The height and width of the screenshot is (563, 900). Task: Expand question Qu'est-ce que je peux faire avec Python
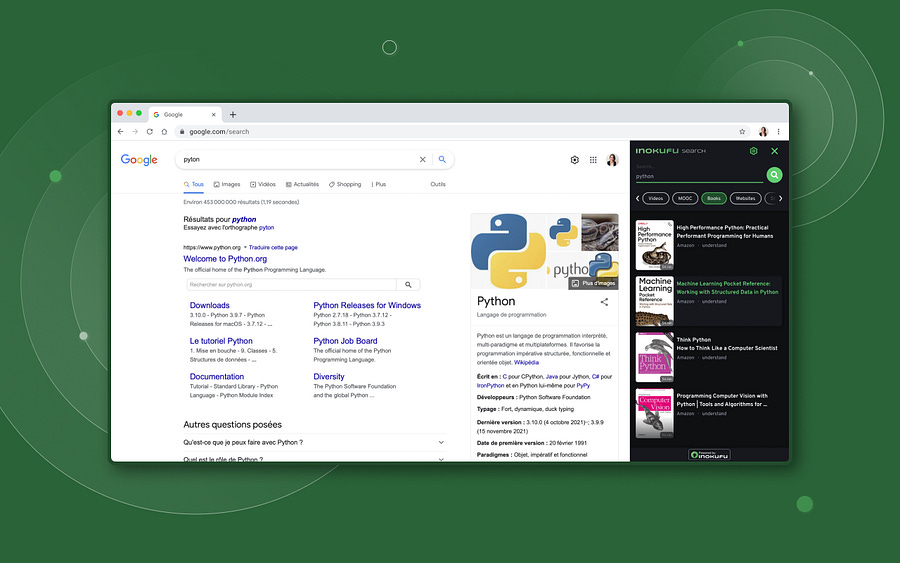(313, 442)
